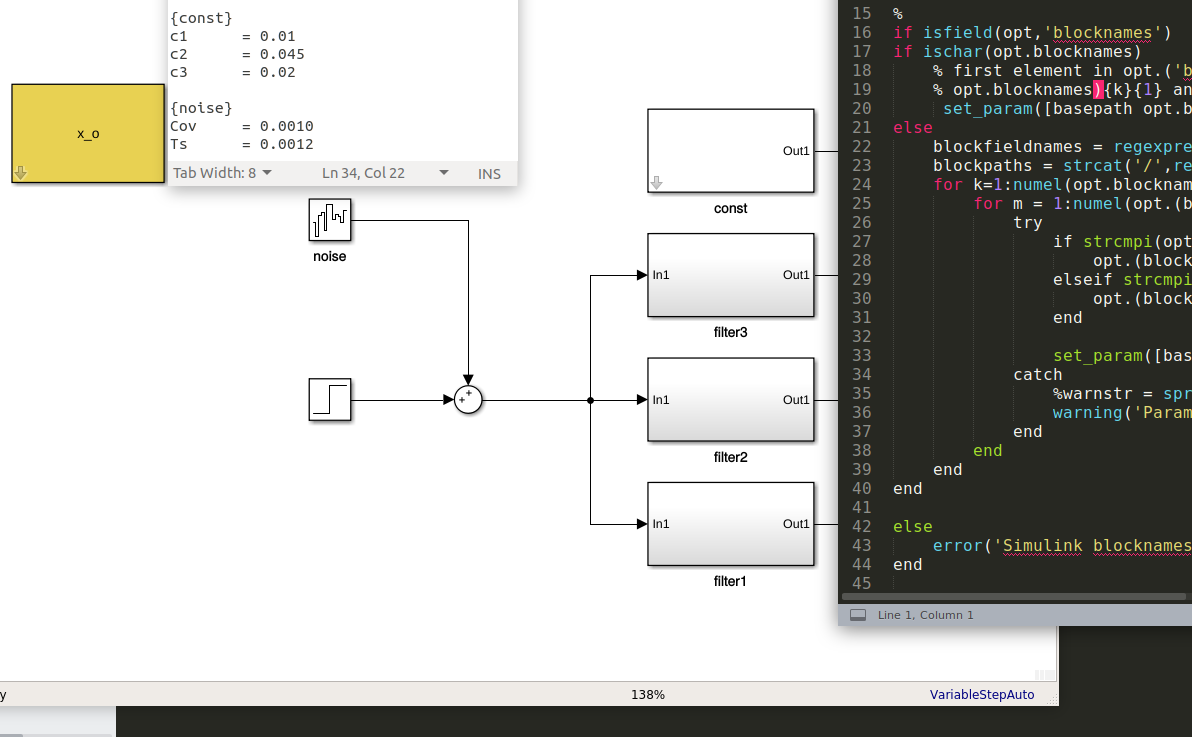The image size is (1192, 737).
Task: Select the filter2 subsystem block
Action: coord(731,399)
